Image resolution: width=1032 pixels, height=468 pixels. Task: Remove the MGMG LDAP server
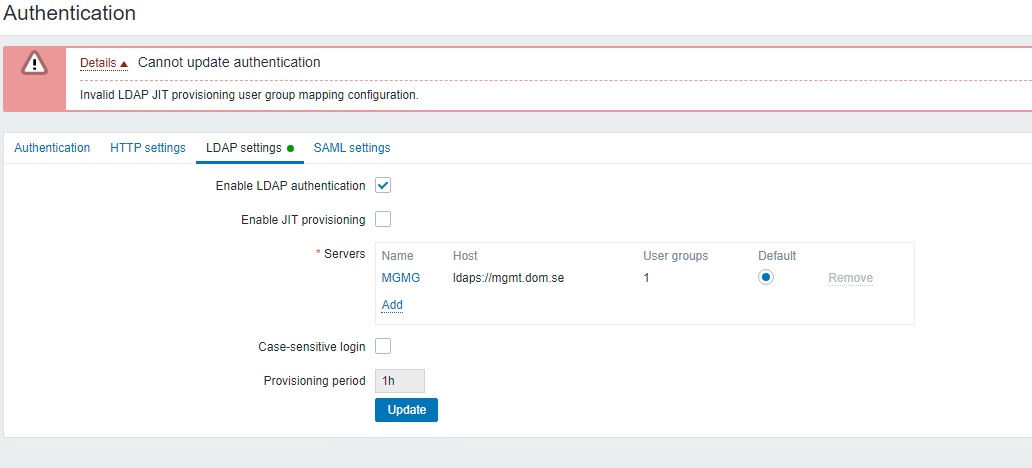click(x=850, y=278)
